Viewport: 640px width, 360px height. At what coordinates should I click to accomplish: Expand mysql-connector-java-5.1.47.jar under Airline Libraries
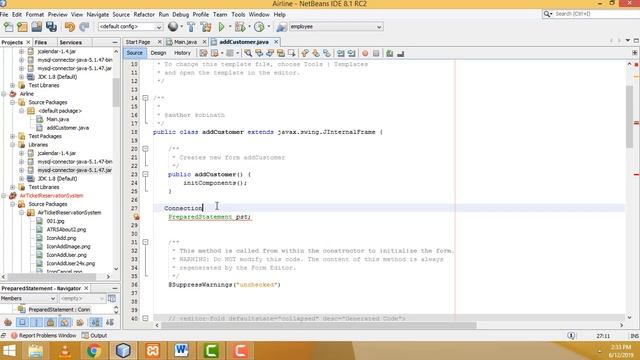(x=22, y=170)
